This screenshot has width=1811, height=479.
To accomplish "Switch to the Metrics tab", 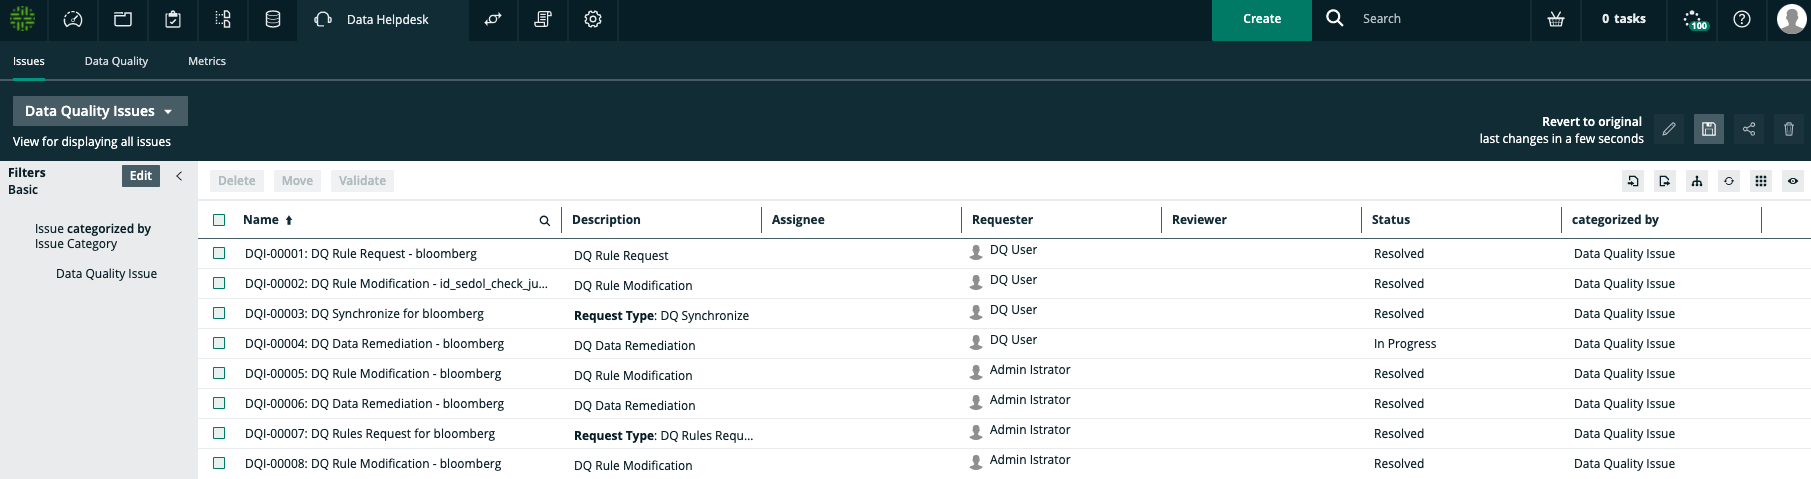I will coord(207,61).
